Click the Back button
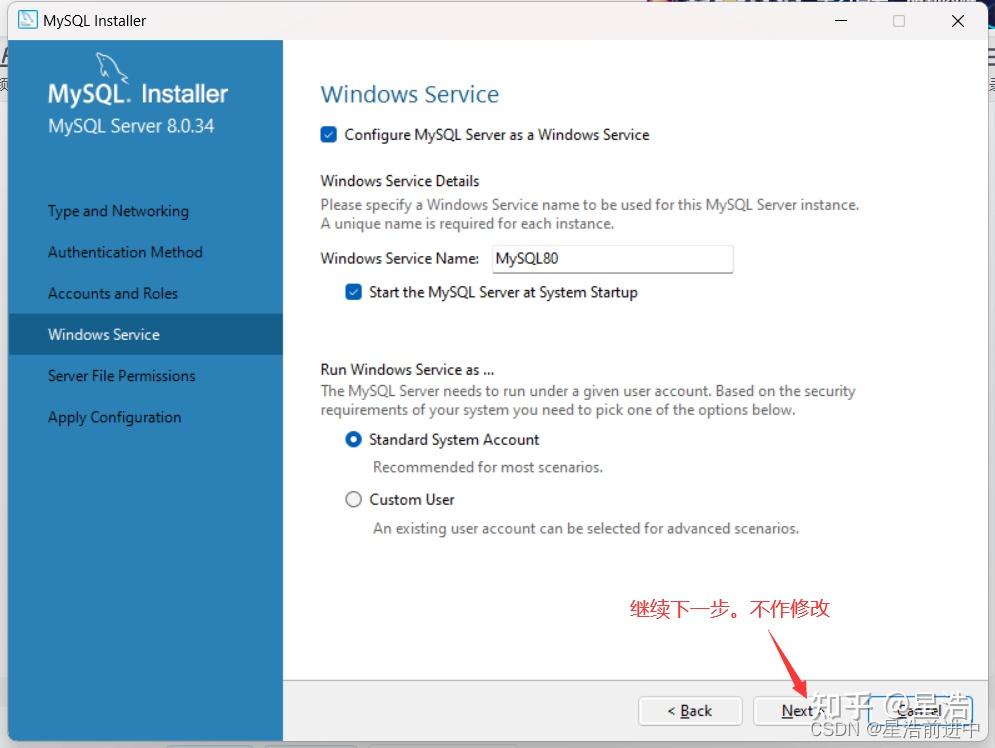 [x=690, y=711]
